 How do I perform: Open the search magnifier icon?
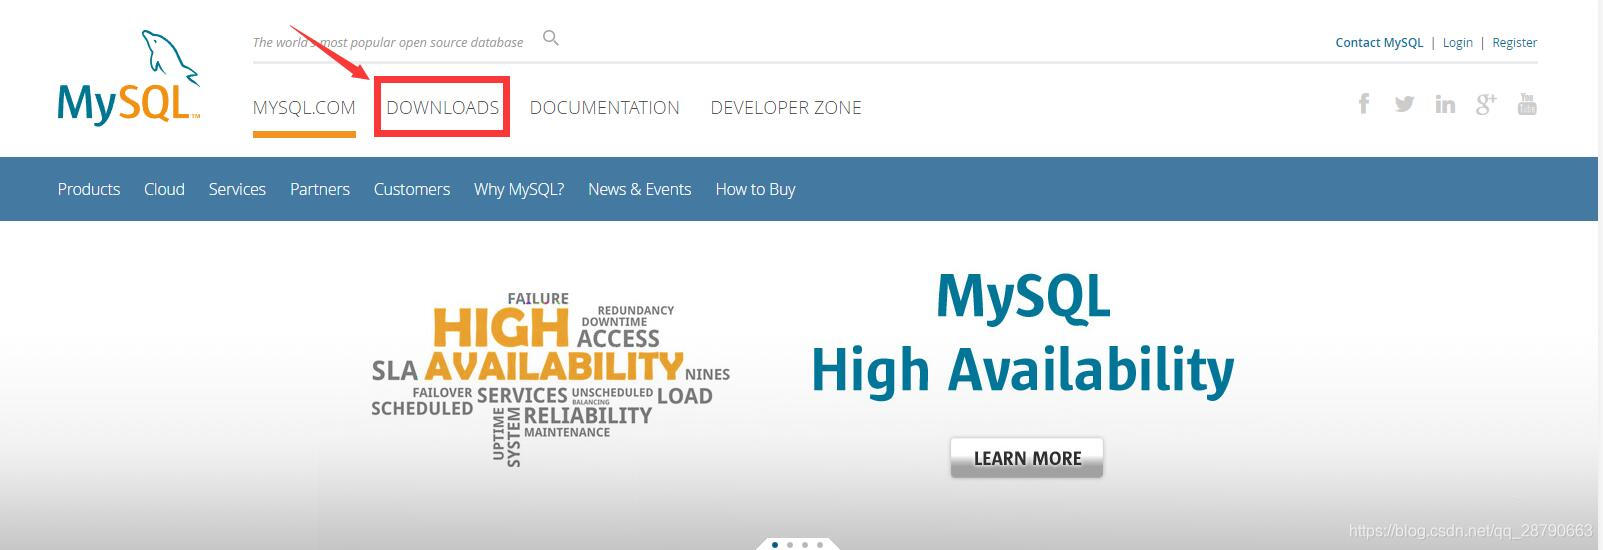[x=551, y=38]
